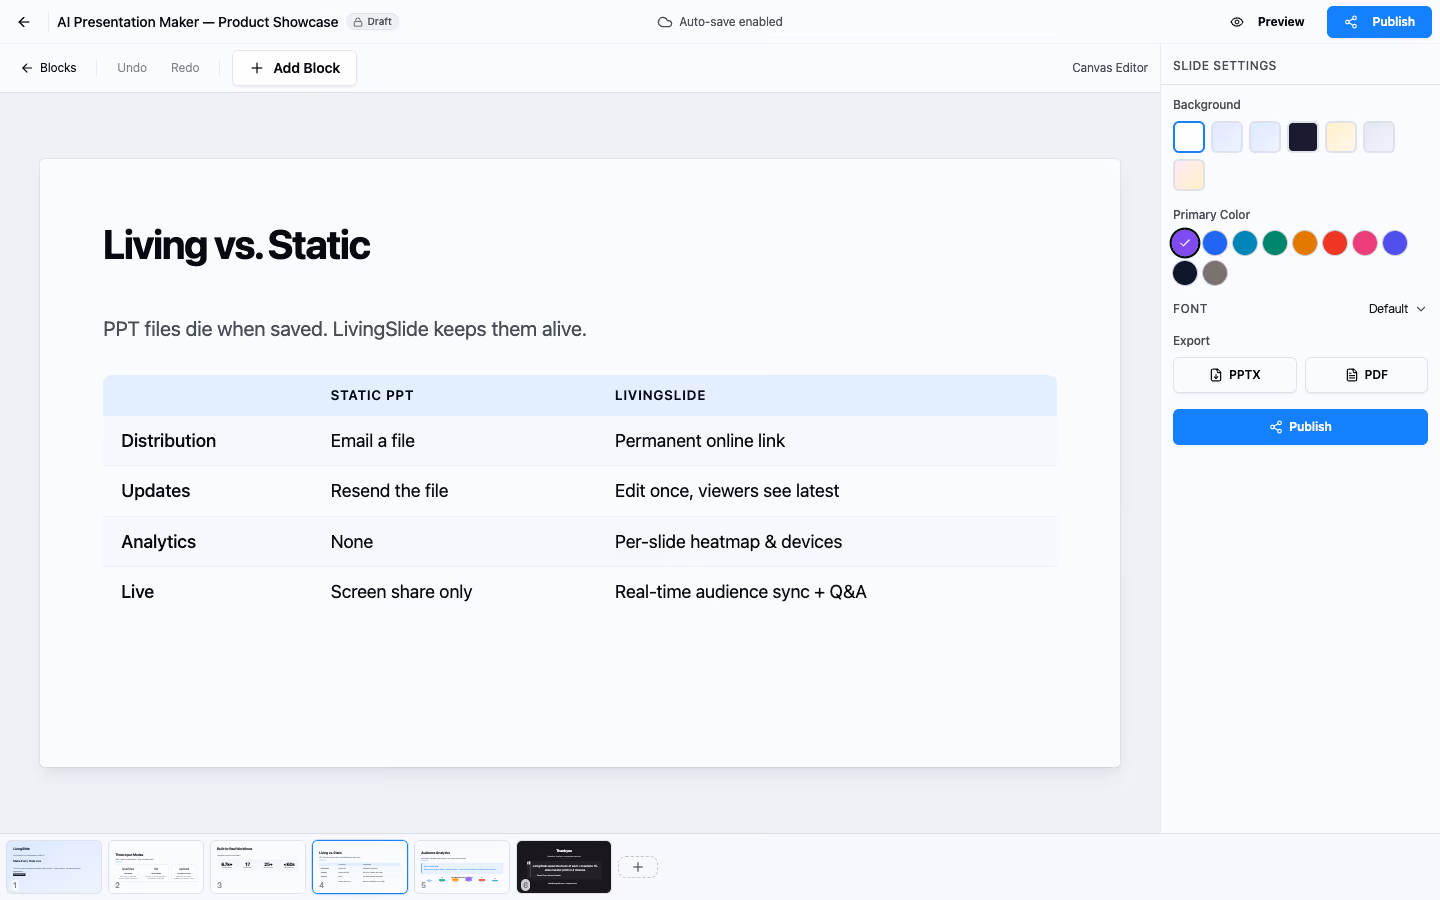This screenshot has width=1440, height=900.
Task: Select the cream yellow background swatch
Action: (1341, 137)
